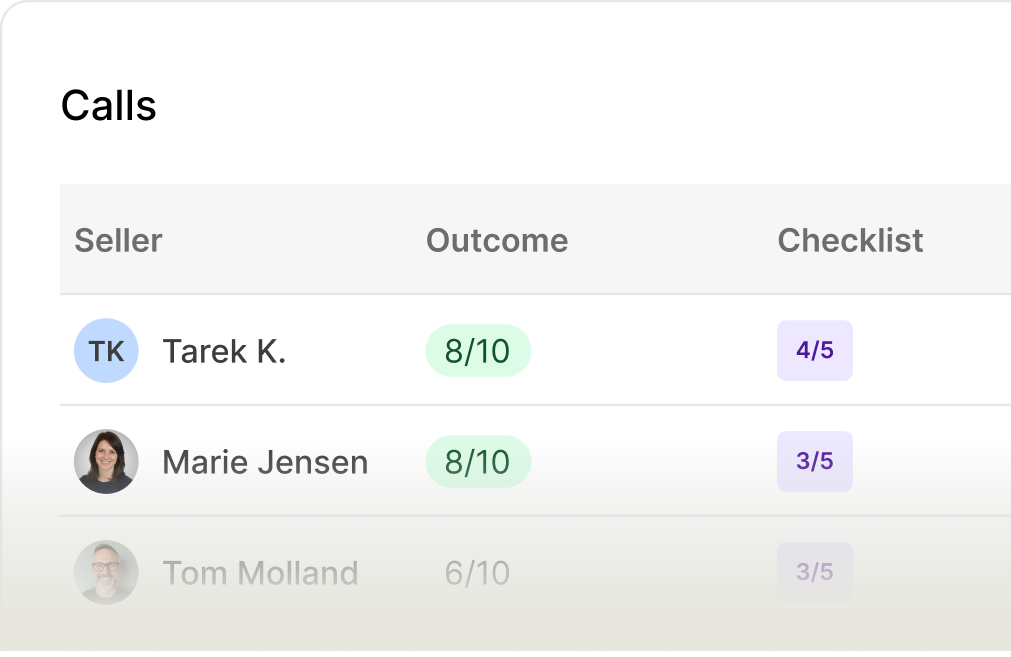This screenshot has width=1011, height=657.
Task: Click the Calls heading
Action: coord(109,105)
